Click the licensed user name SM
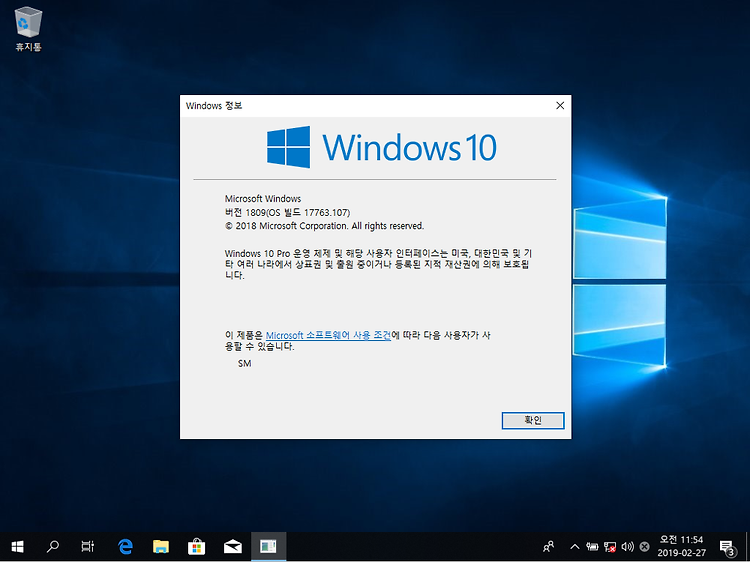The height and width of the screenshot is (562, 750). pos(244,364)
